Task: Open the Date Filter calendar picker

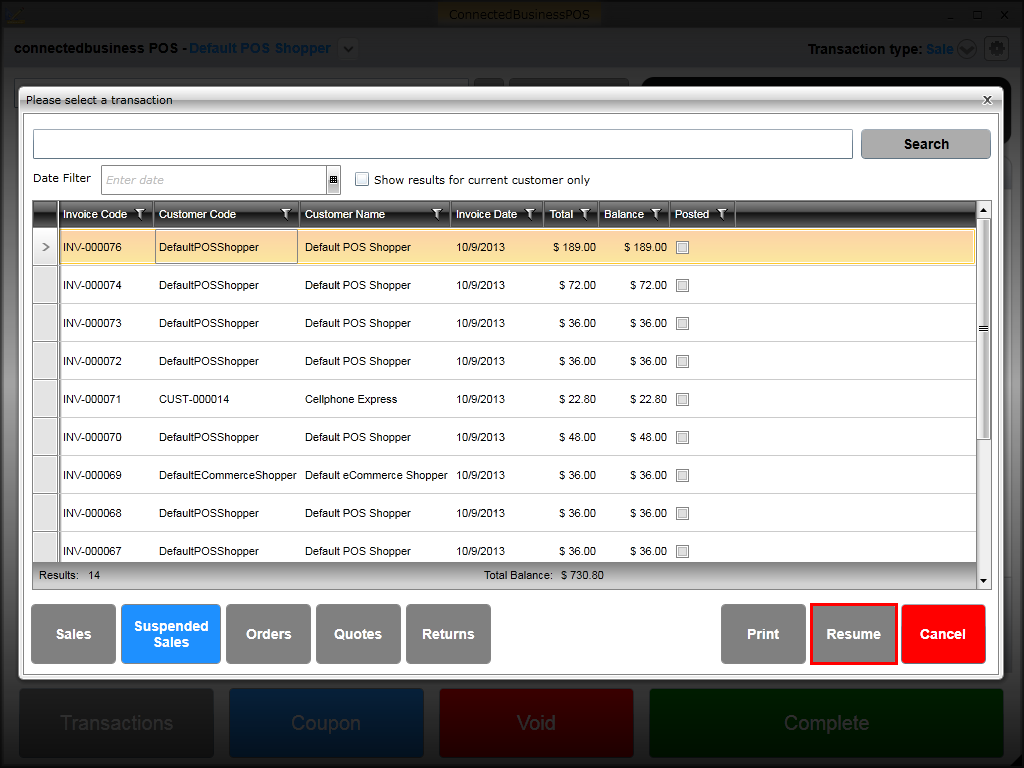Action: 333,180
